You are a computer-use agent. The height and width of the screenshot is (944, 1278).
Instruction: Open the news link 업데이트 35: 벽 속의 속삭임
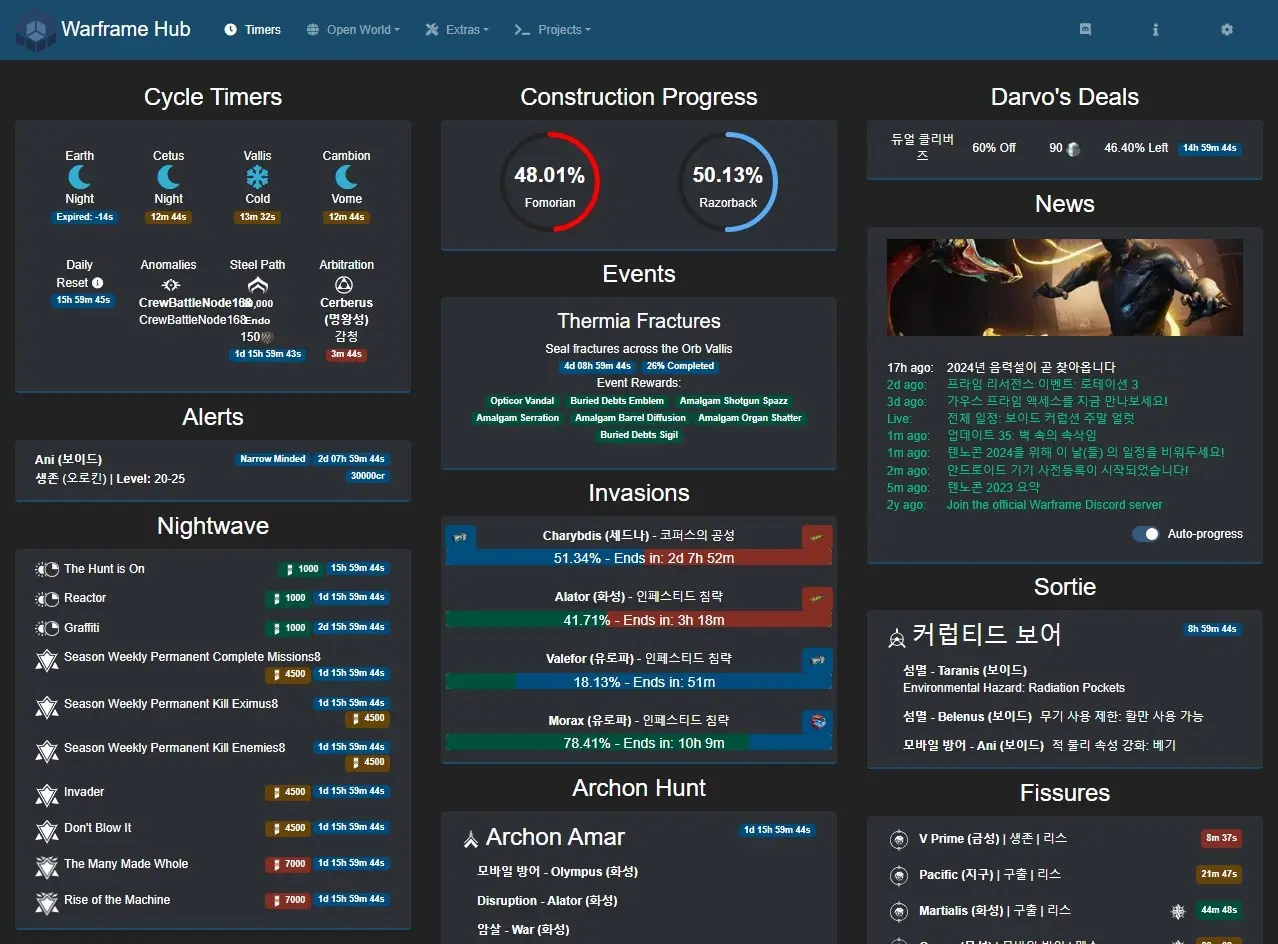click(x=1021, y=436)
